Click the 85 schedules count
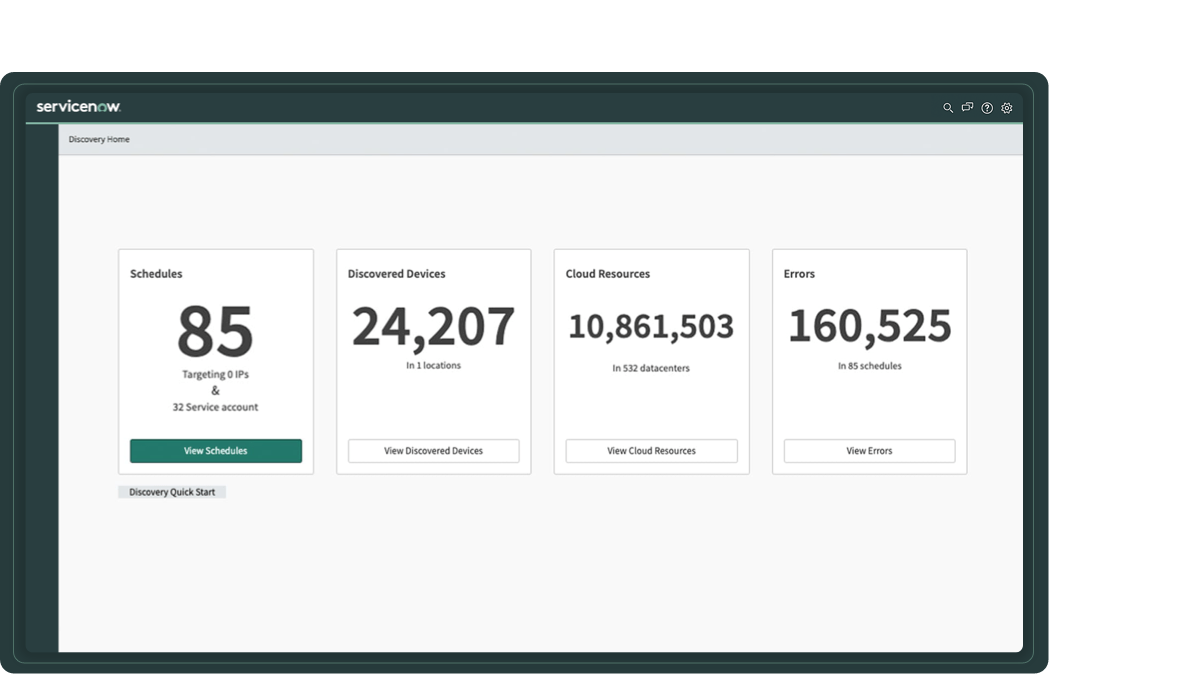This screenshot has width=1200, height=675. coord(215,327)
